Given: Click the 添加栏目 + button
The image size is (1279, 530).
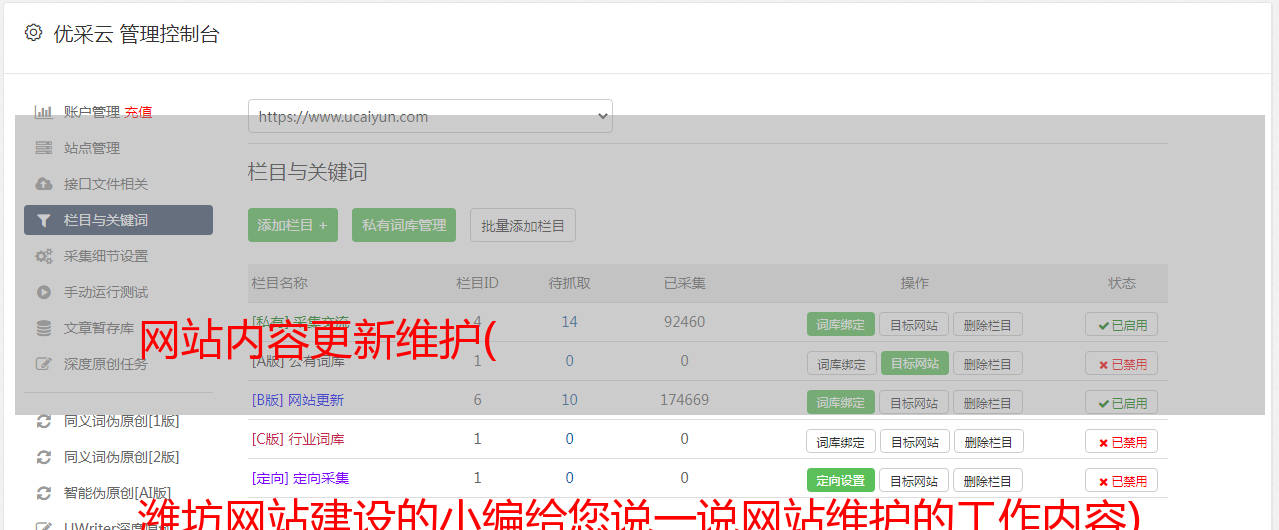Looking at the screenshot, I should 293,225.
